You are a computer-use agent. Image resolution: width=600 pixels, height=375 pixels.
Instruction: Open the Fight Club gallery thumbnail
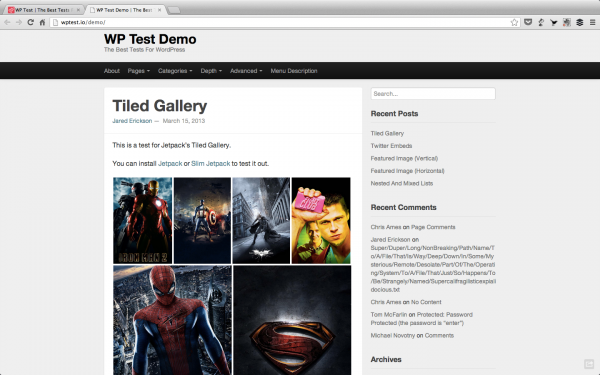321,220
